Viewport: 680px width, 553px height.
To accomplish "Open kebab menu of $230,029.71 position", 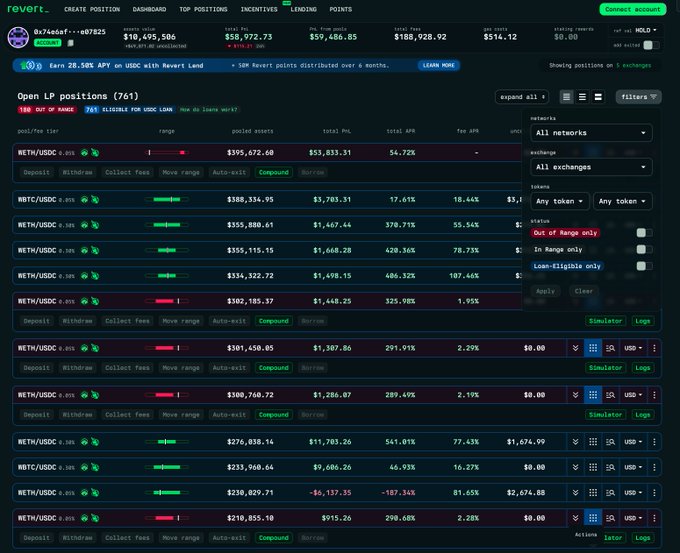I will (x=654, y=493).
